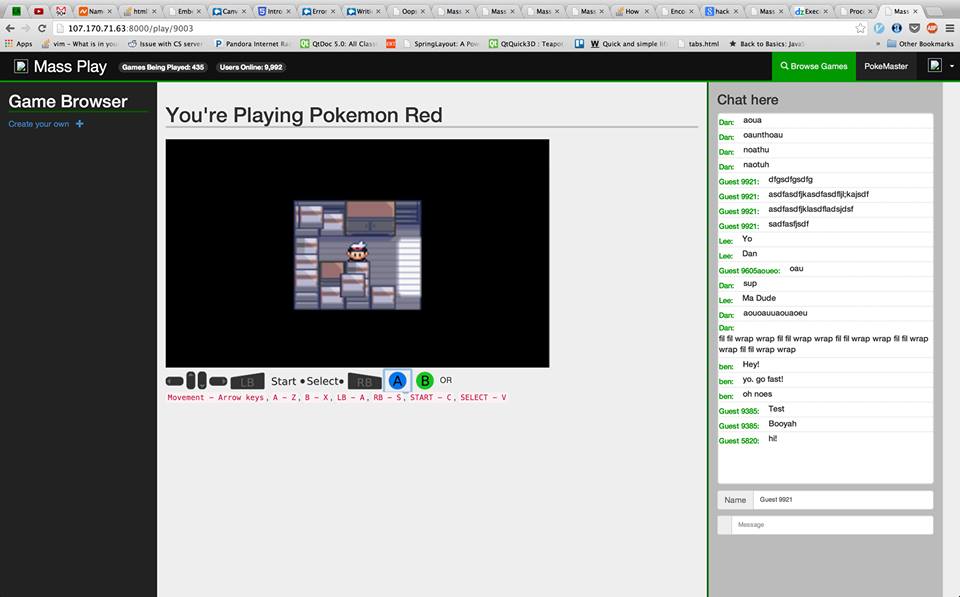
Task: Expand the user menu dropdown caret
Action: point(951,66)
